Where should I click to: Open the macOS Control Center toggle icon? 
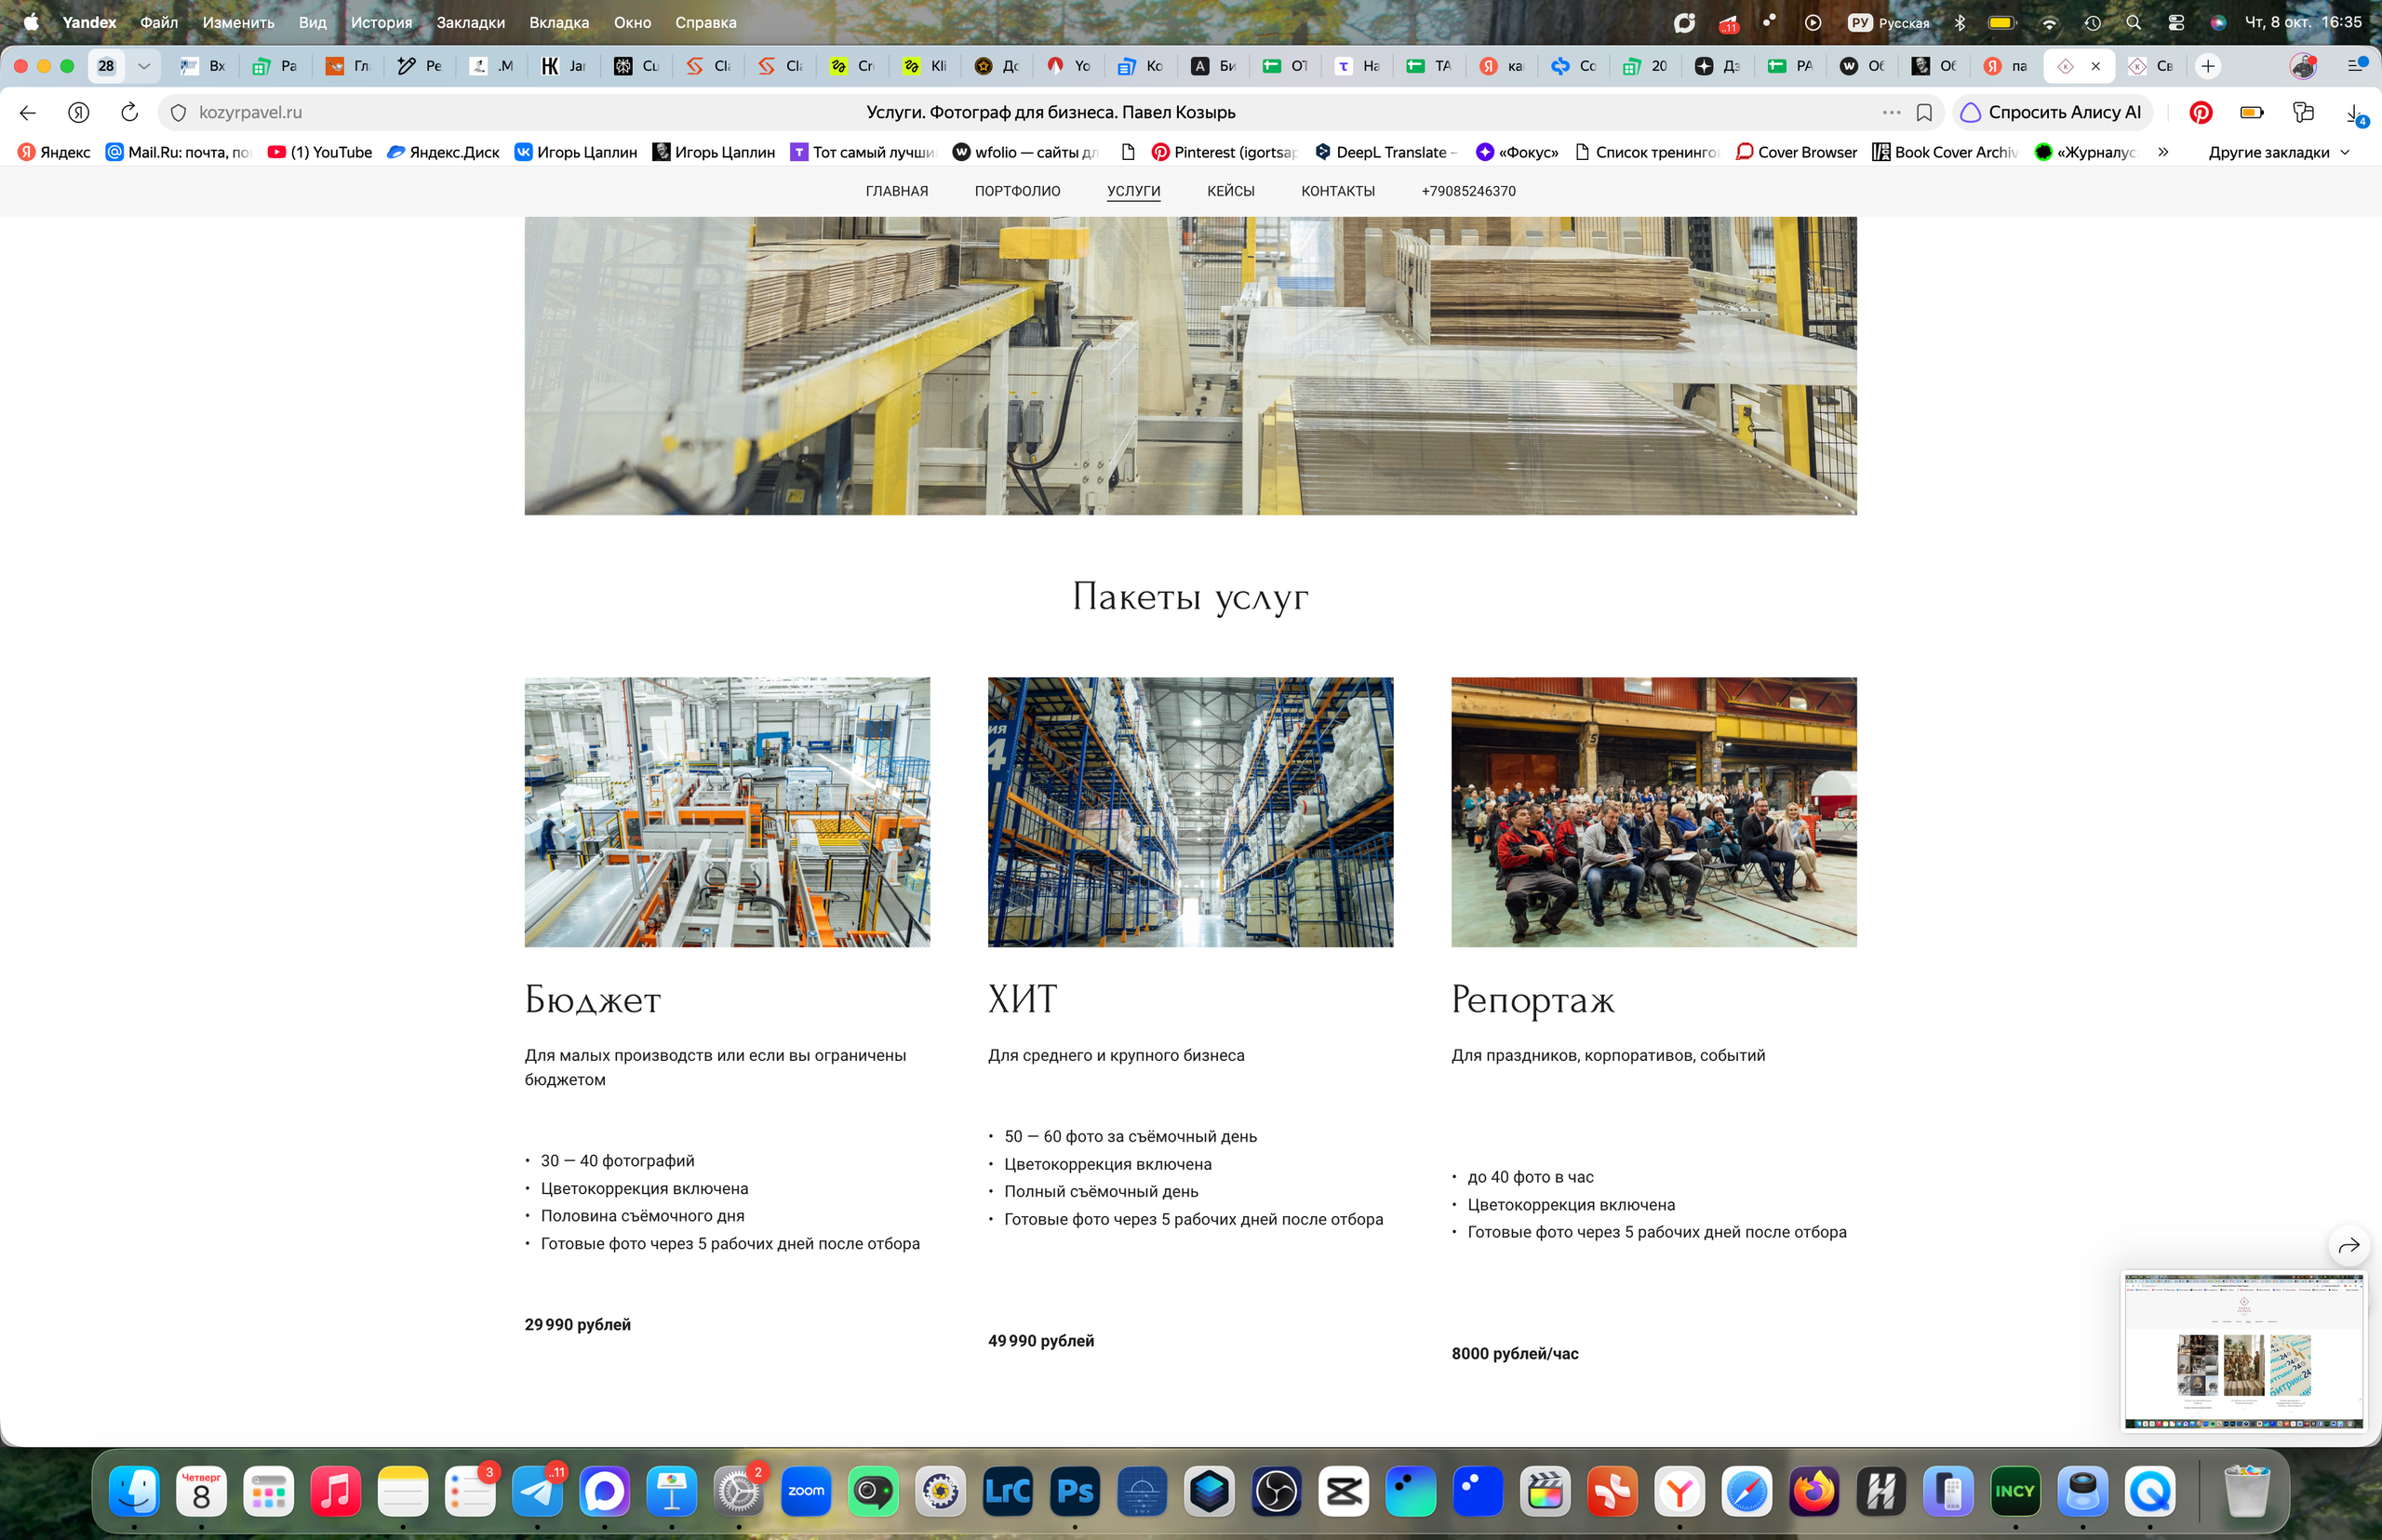pyautogui.click(x=2175, y=22)
